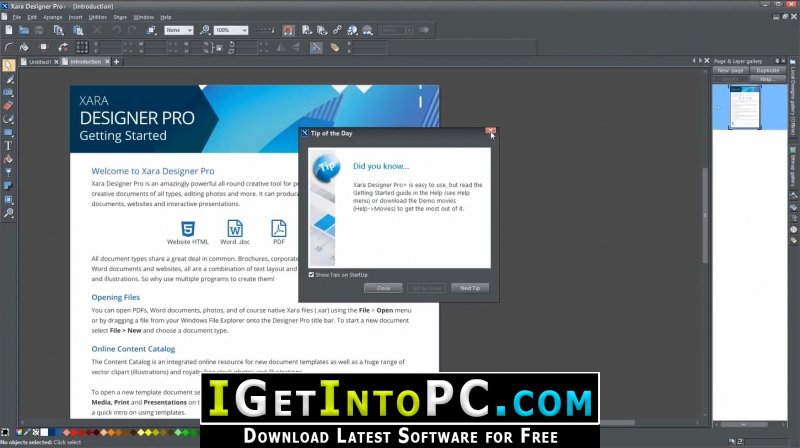Select the Transparency wine glass tool
This screenshot has height=448, width=800.
8,172
